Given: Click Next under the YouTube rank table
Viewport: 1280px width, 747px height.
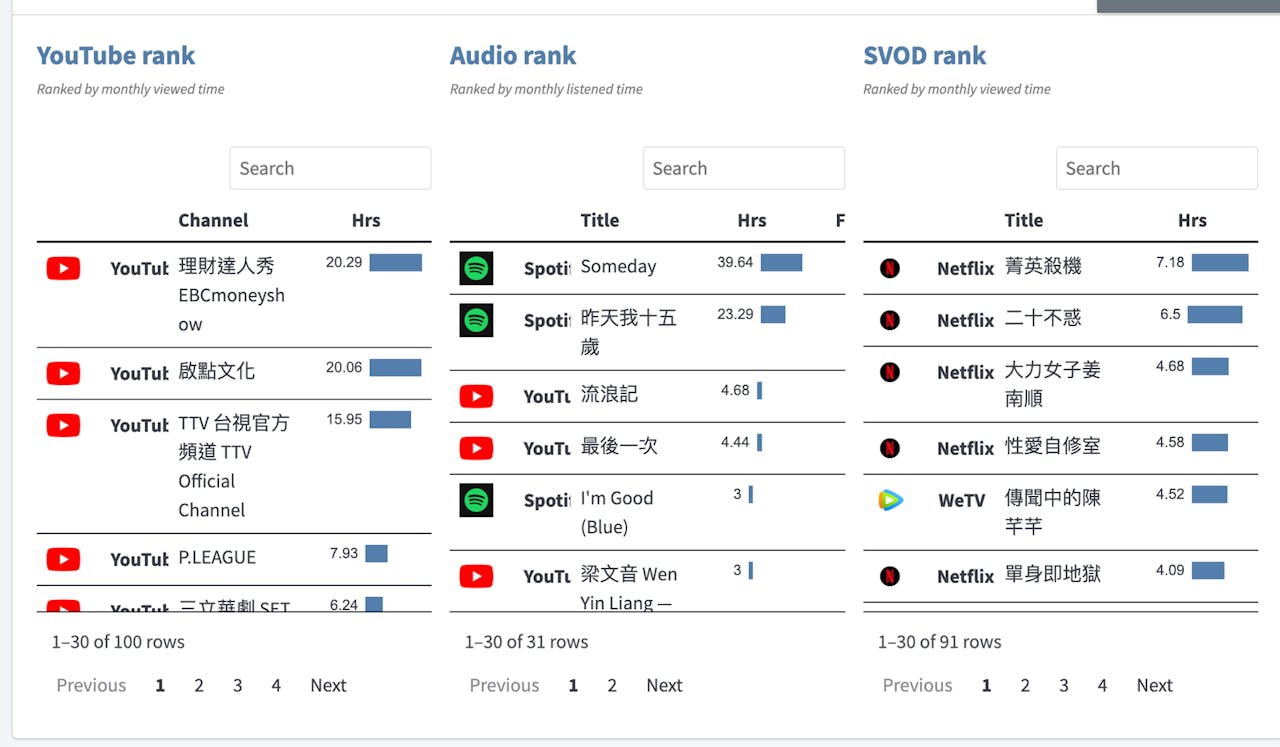Looking at the screenshot, I should coord(328,685).
